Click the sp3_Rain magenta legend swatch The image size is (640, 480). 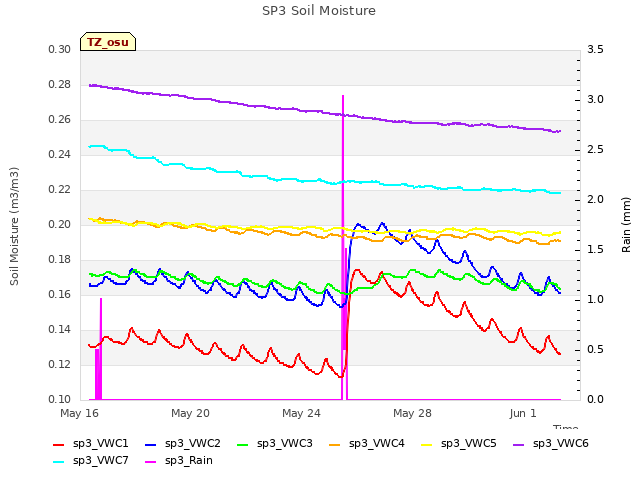[x=151, y=462]
